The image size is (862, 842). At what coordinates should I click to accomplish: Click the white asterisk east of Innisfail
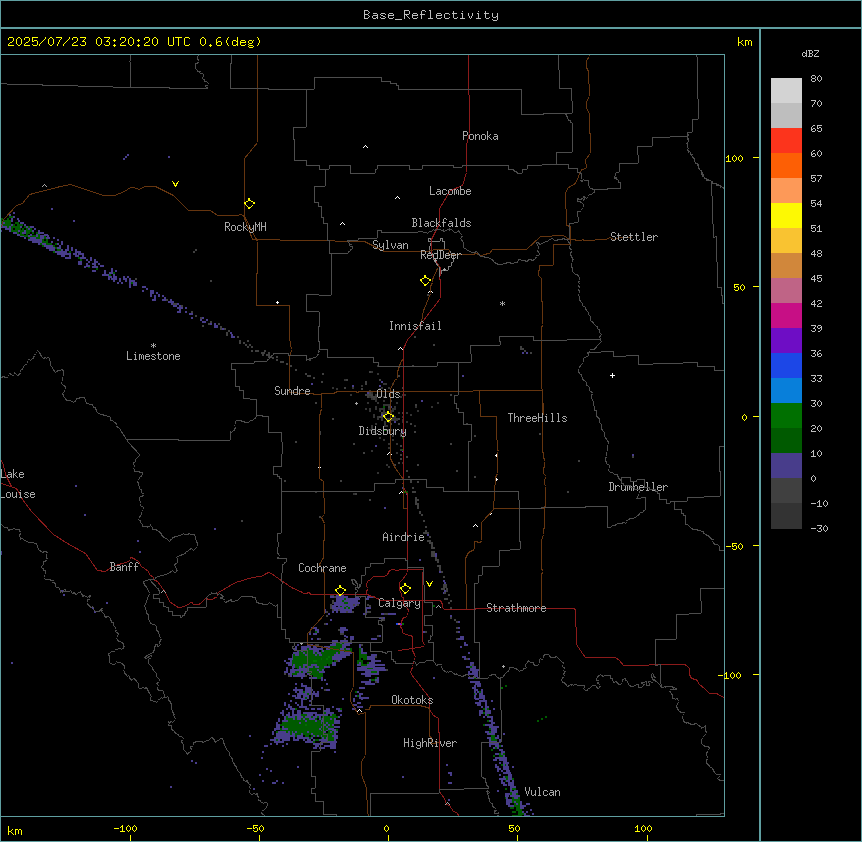point(502,303)
